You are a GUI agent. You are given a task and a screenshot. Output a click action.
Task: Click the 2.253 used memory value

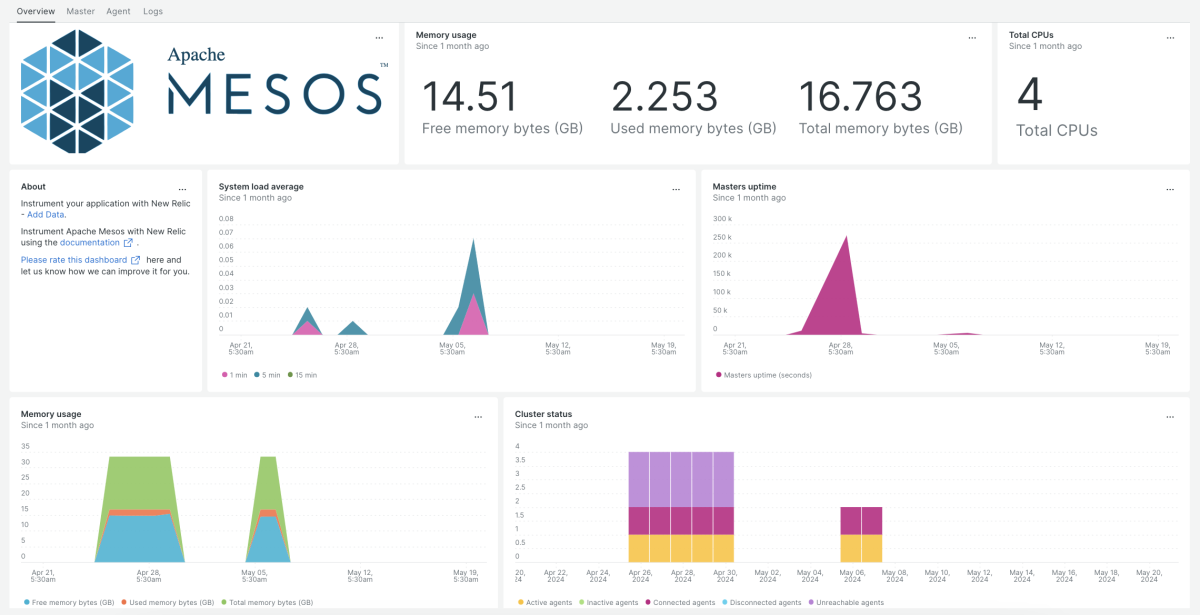[664, 97]
